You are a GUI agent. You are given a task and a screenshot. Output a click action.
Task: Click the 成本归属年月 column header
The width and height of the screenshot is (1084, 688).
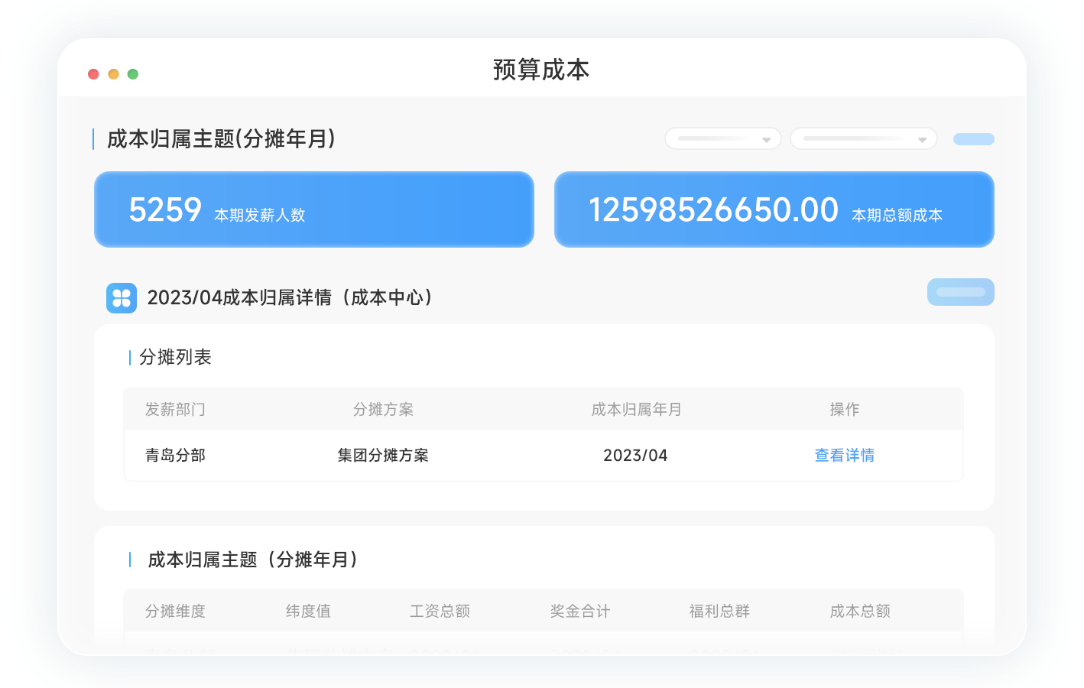(x=636, y=409)
